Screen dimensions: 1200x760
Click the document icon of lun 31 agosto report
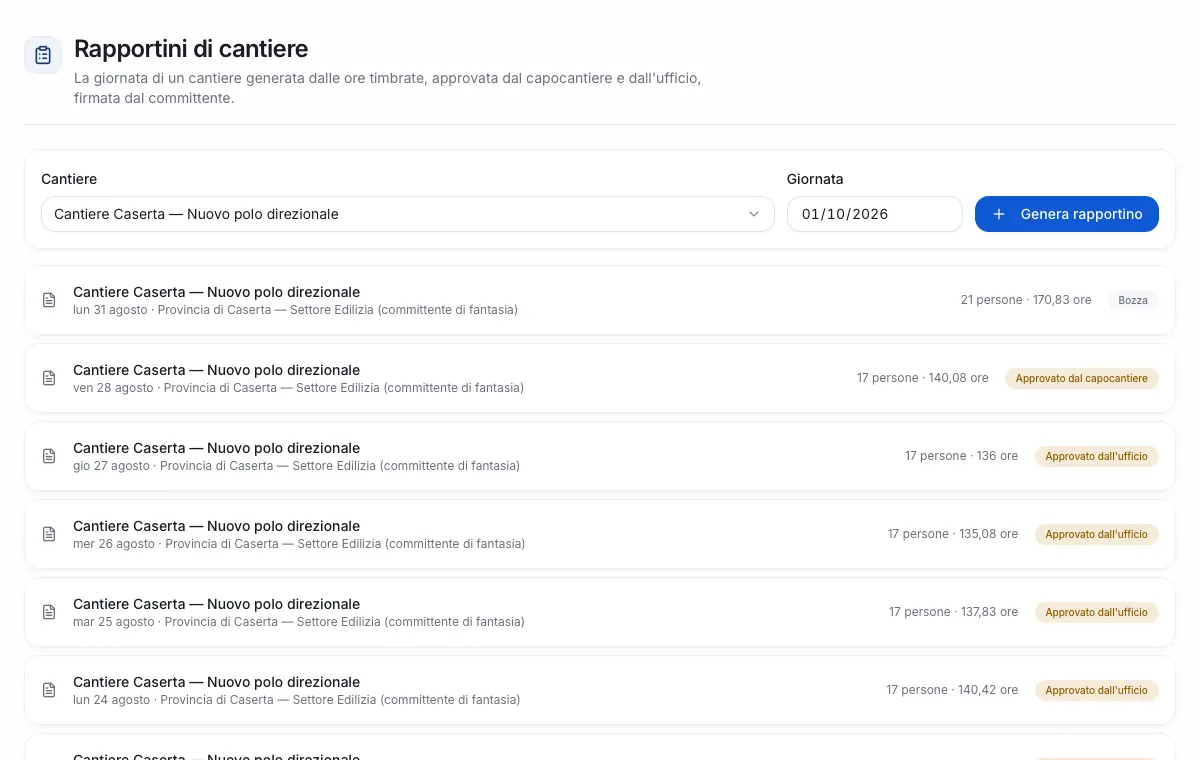49,300
